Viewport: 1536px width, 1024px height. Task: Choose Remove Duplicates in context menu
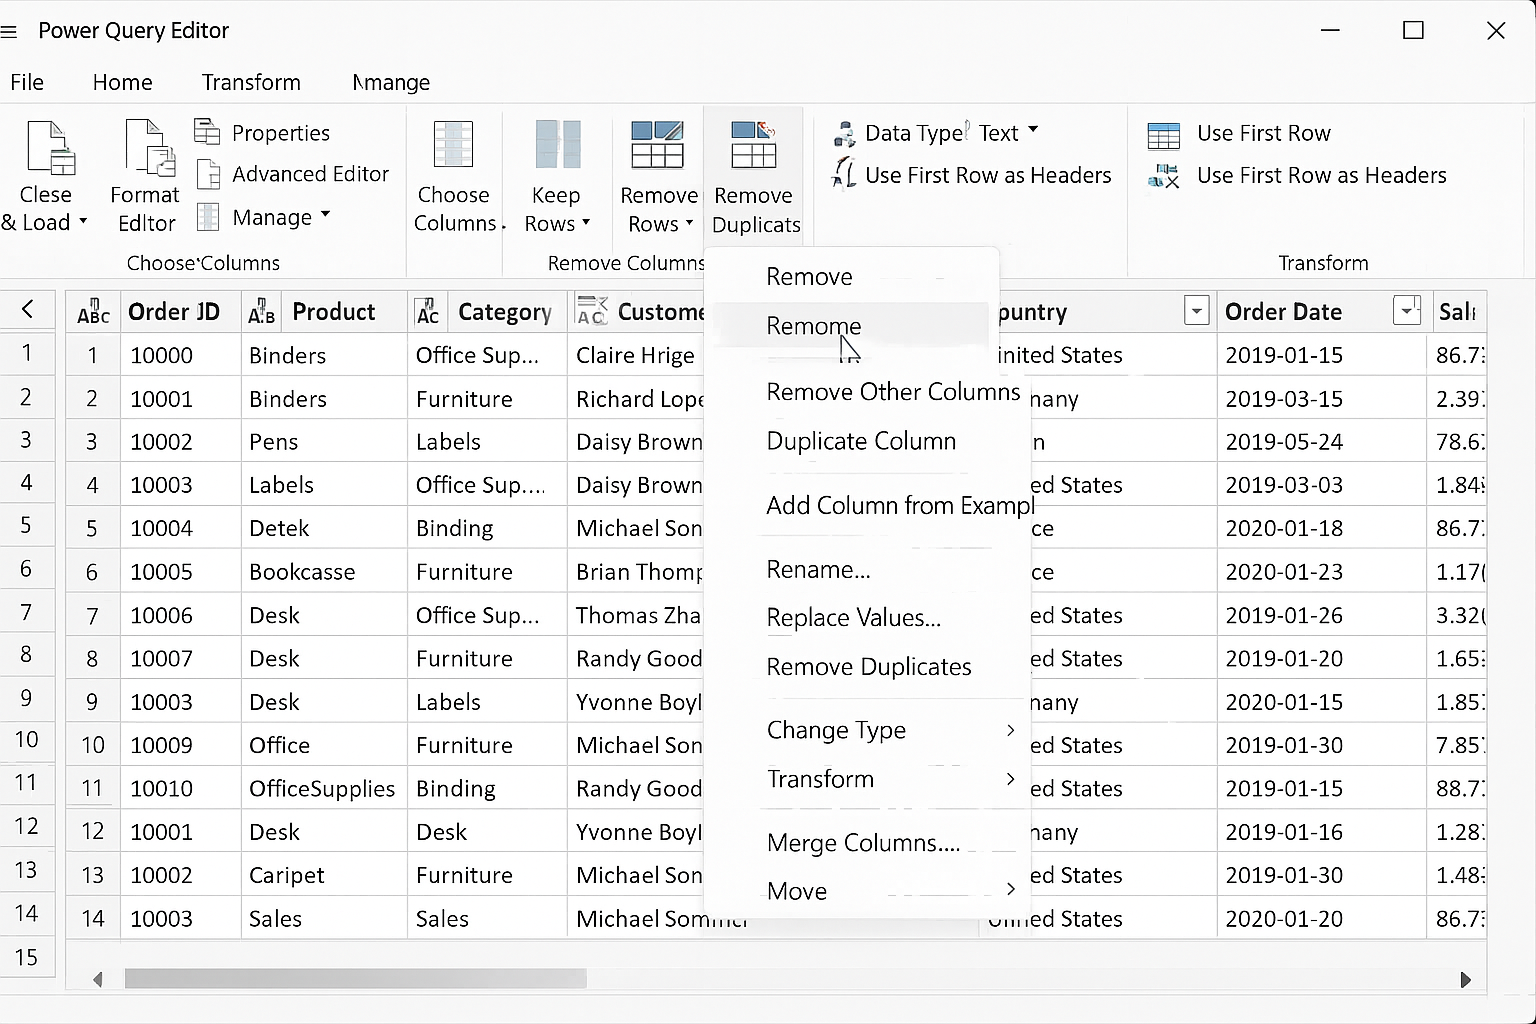[868, 666]
